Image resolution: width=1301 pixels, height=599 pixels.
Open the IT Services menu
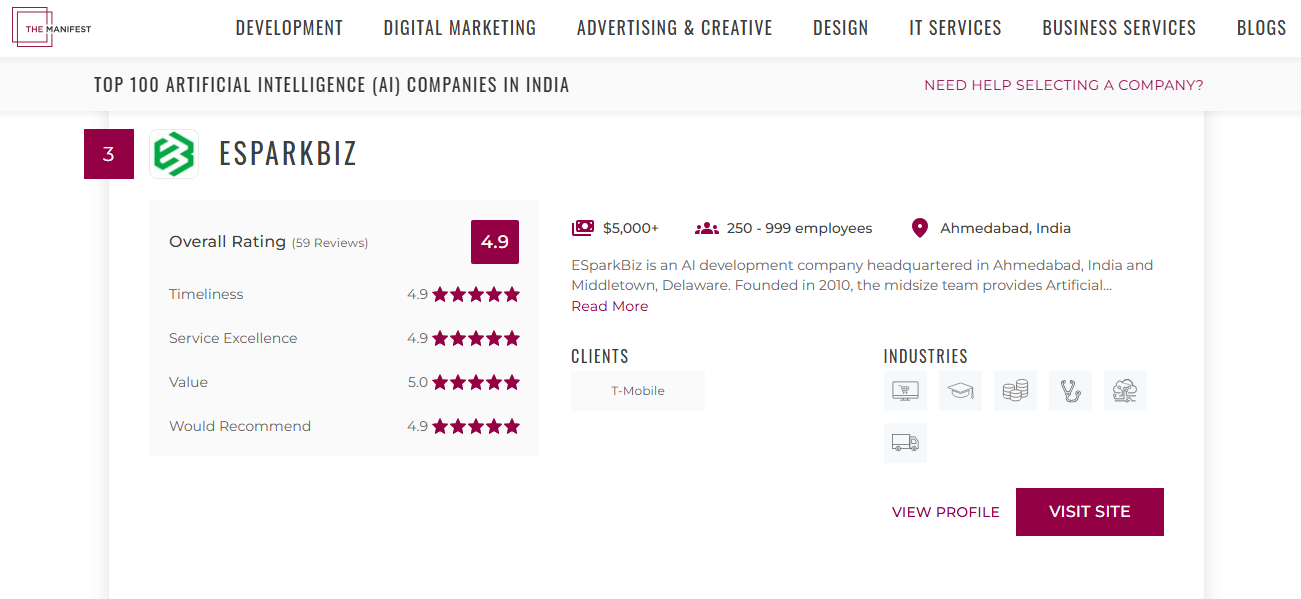(955, 28)
